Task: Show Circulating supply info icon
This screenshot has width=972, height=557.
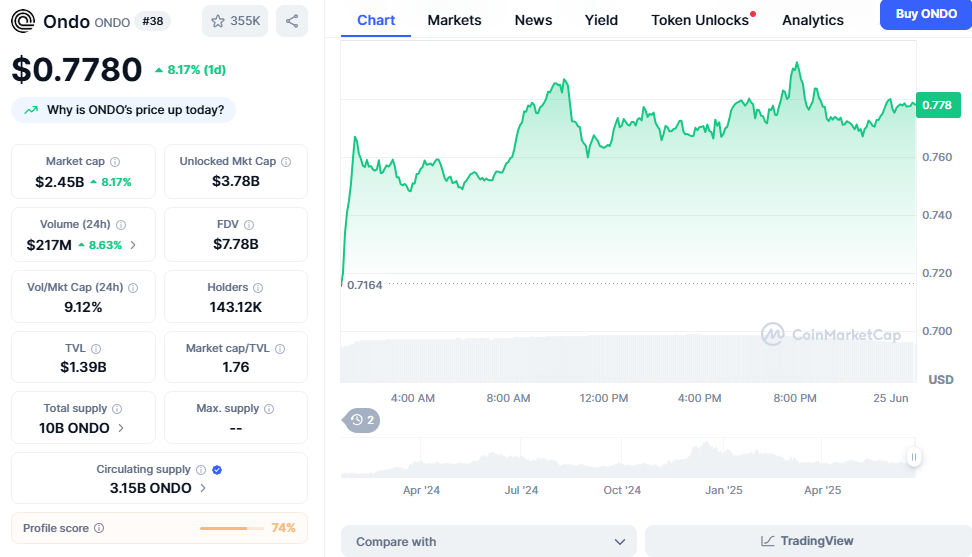Action: pyautogui.click(x=201, y=470)
